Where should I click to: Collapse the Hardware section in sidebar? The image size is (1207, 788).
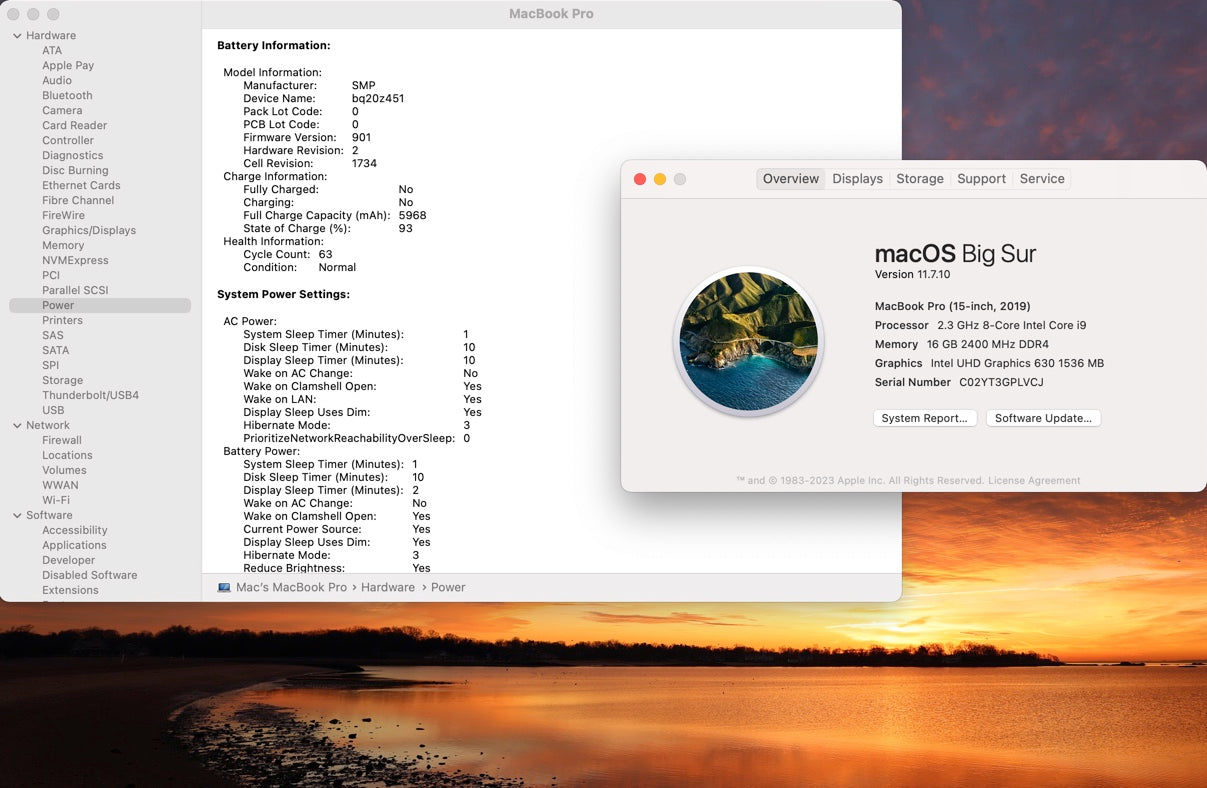[x=17, y=36]
